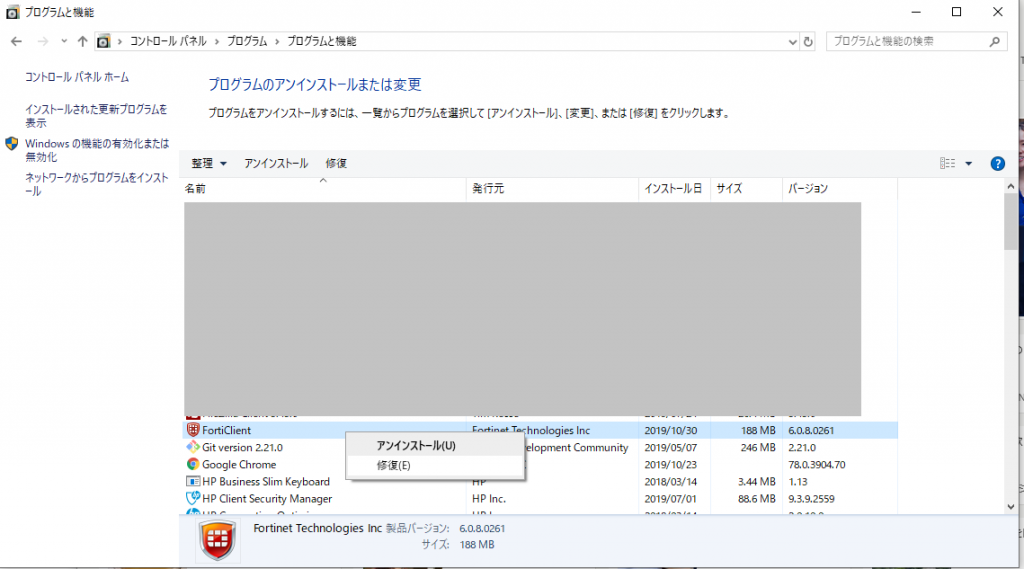
Task: Click the search magnifier icon
Action: 995,41
